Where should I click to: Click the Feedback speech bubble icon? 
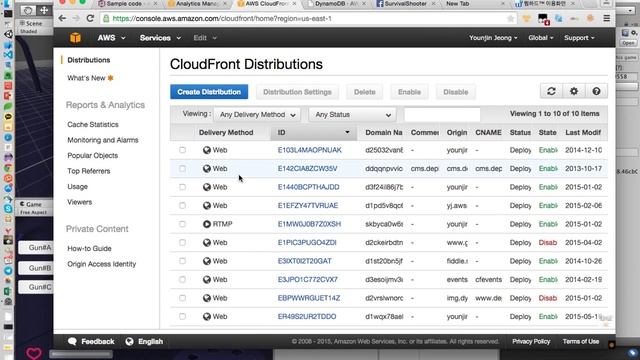click(72, 342)
